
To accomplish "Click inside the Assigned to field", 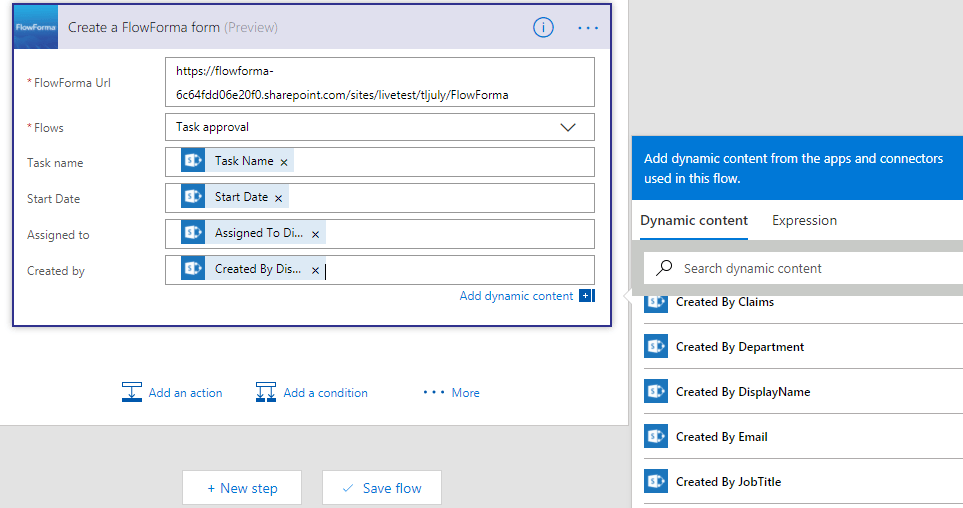I will pos(380,234).
